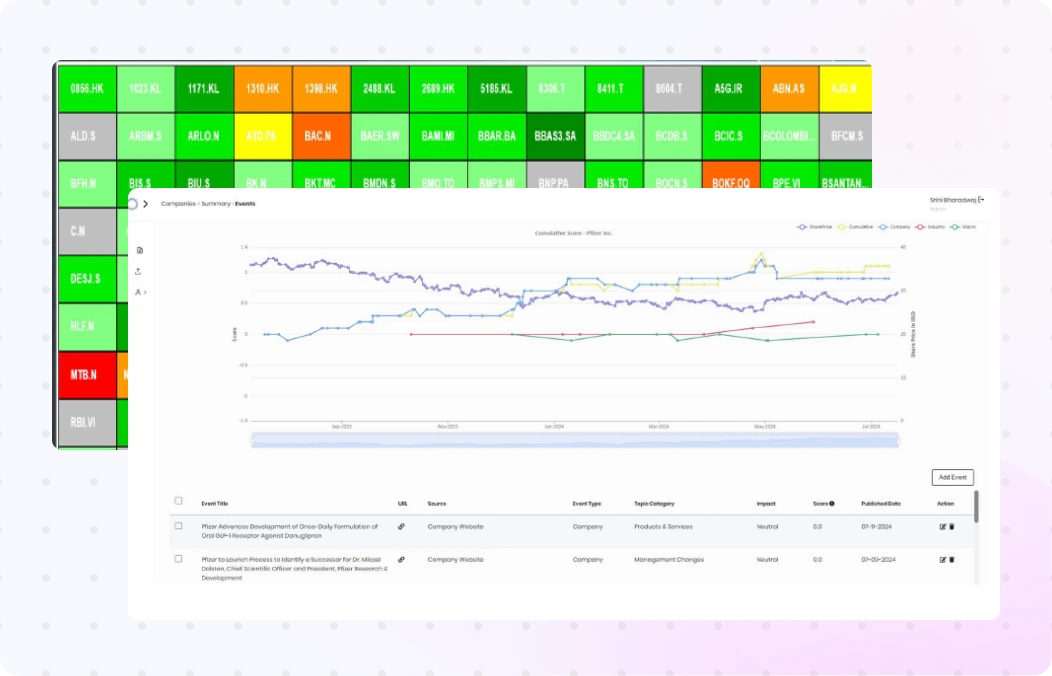Image resolution: width=1052 pixels, height=676 pixels.
Task: Click the dark green BBAS3.SA heatmap tile
Action: coord(555,136)
